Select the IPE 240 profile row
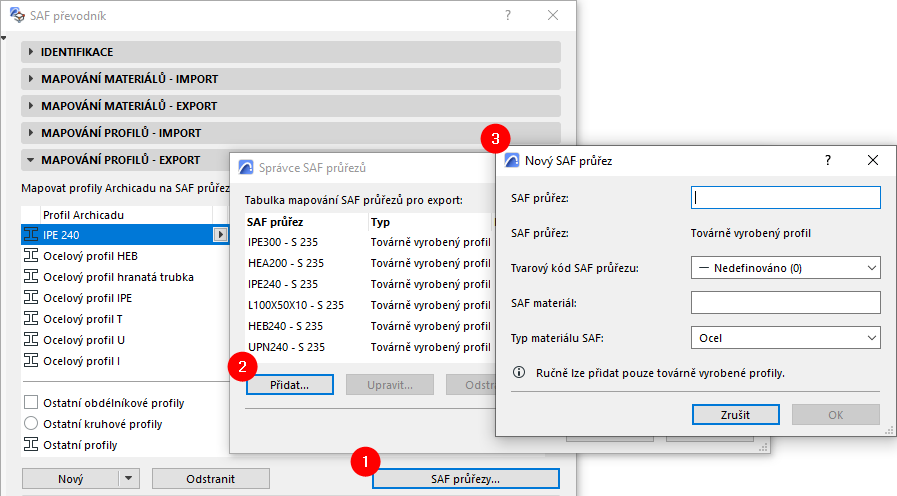The height and width of the screenshot is (496, 897). (x=125, y=235)
